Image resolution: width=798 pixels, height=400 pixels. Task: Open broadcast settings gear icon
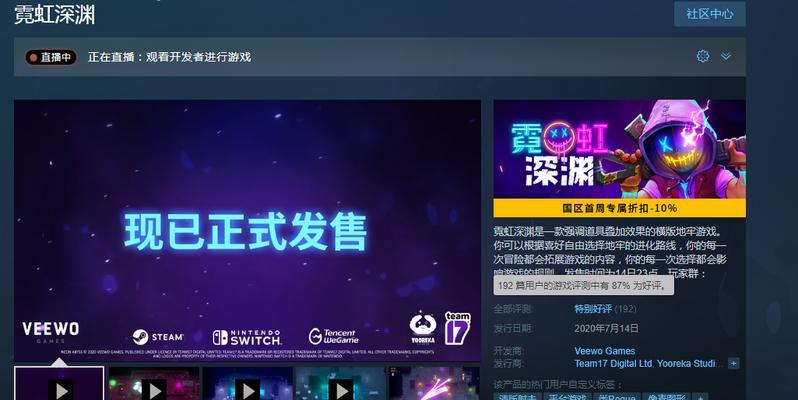(703, 56)
